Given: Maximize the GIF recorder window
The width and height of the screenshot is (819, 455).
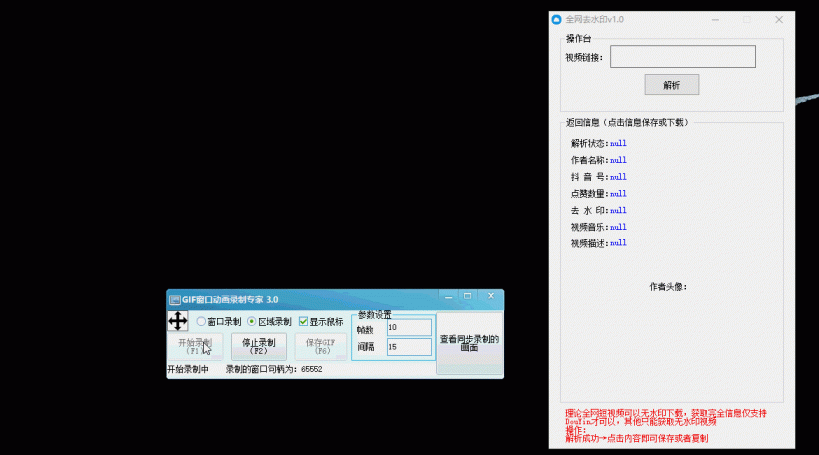Looking at the screenshot, I should tap(467, 296).
